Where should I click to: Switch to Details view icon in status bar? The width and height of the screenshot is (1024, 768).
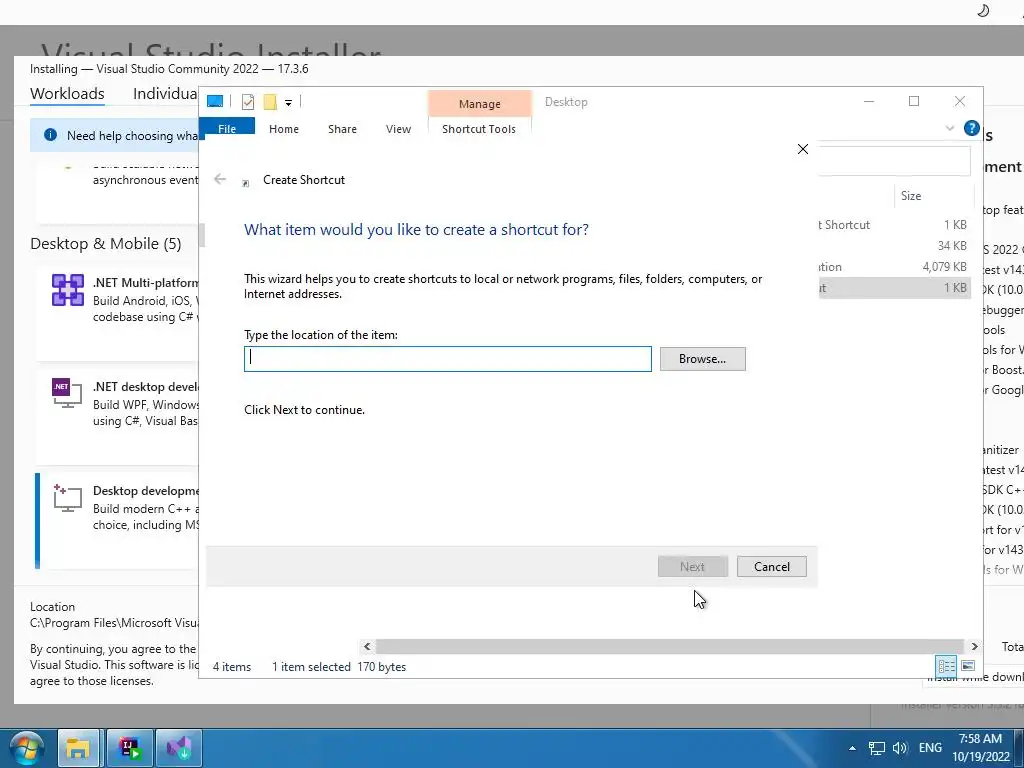(x=946, y=665)
